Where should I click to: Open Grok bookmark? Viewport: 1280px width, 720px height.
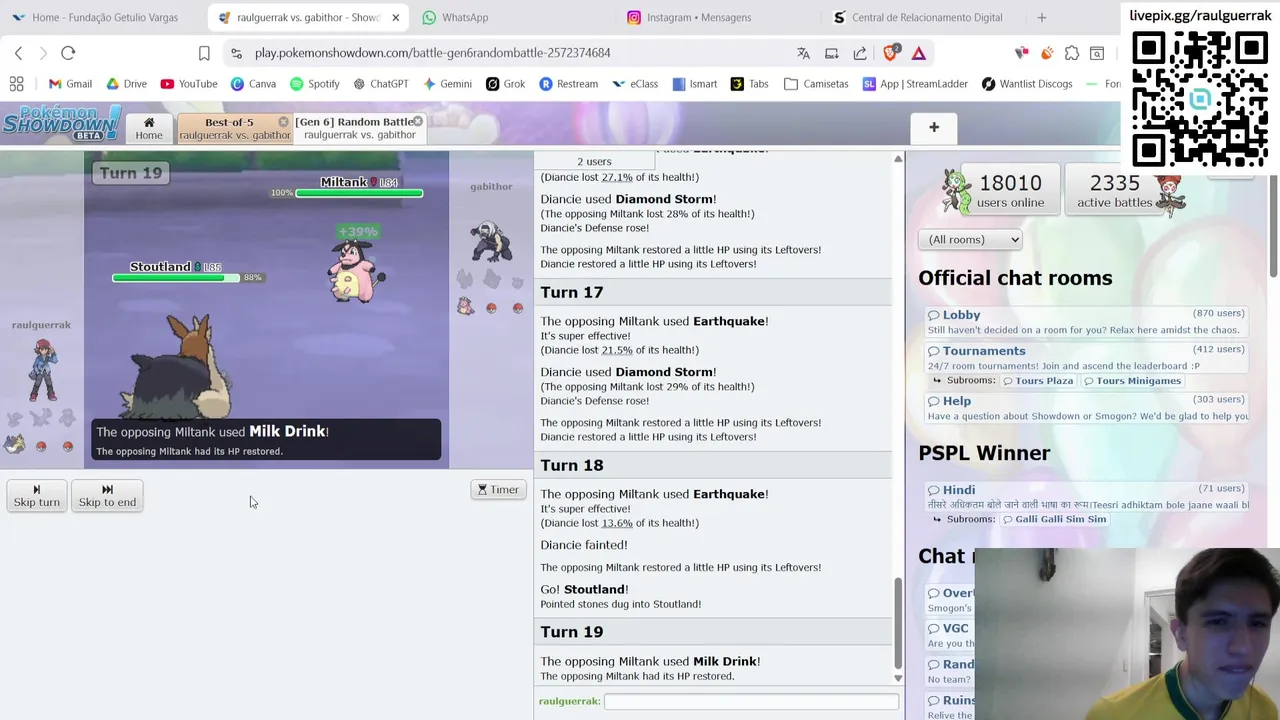[505, 84]
